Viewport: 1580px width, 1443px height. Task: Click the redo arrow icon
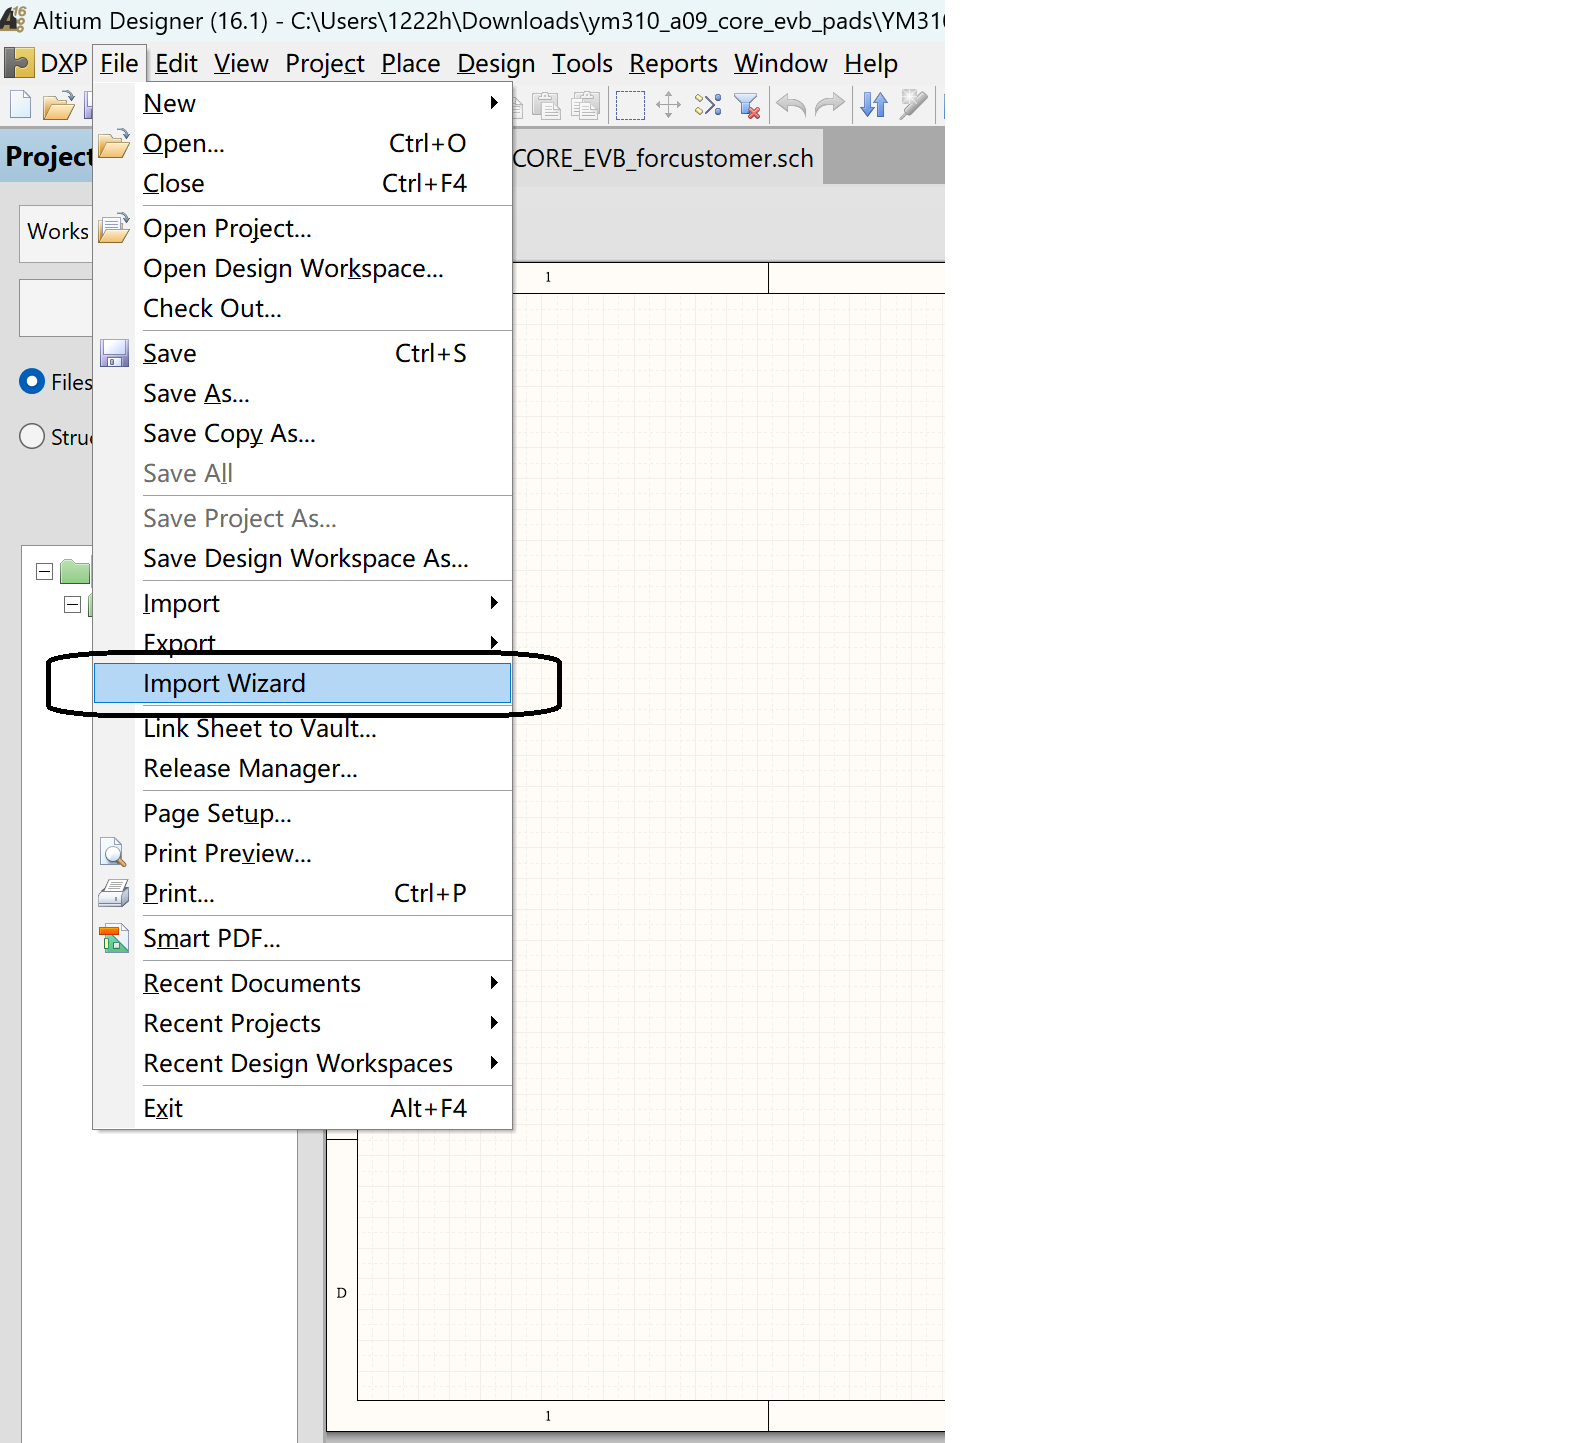pos(829,105)
